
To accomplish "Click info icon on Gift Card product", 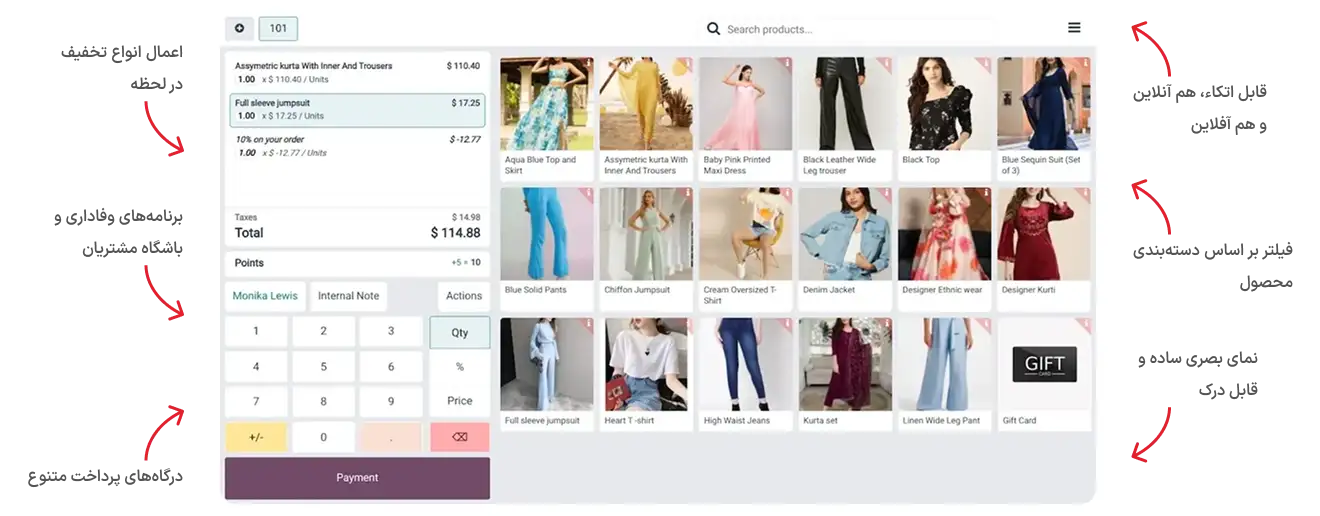I will click(x=1085, y=325).
